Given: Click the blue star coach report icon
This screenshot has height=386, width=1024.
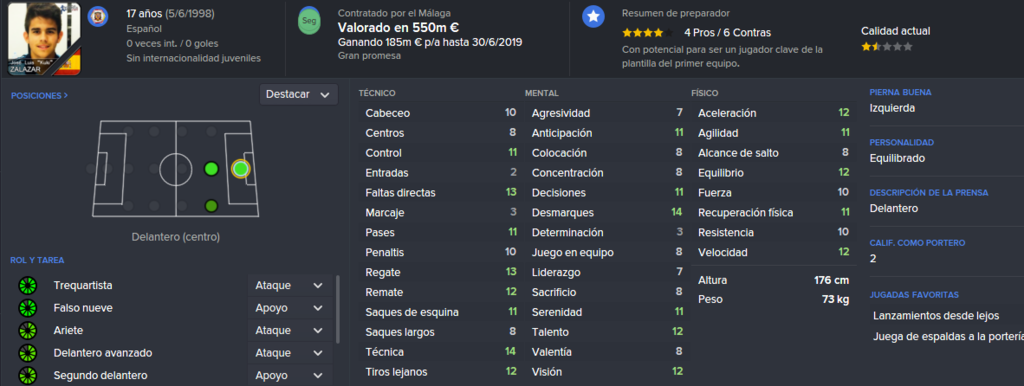Looking at the screenshot, I should [x=593, y=18].
